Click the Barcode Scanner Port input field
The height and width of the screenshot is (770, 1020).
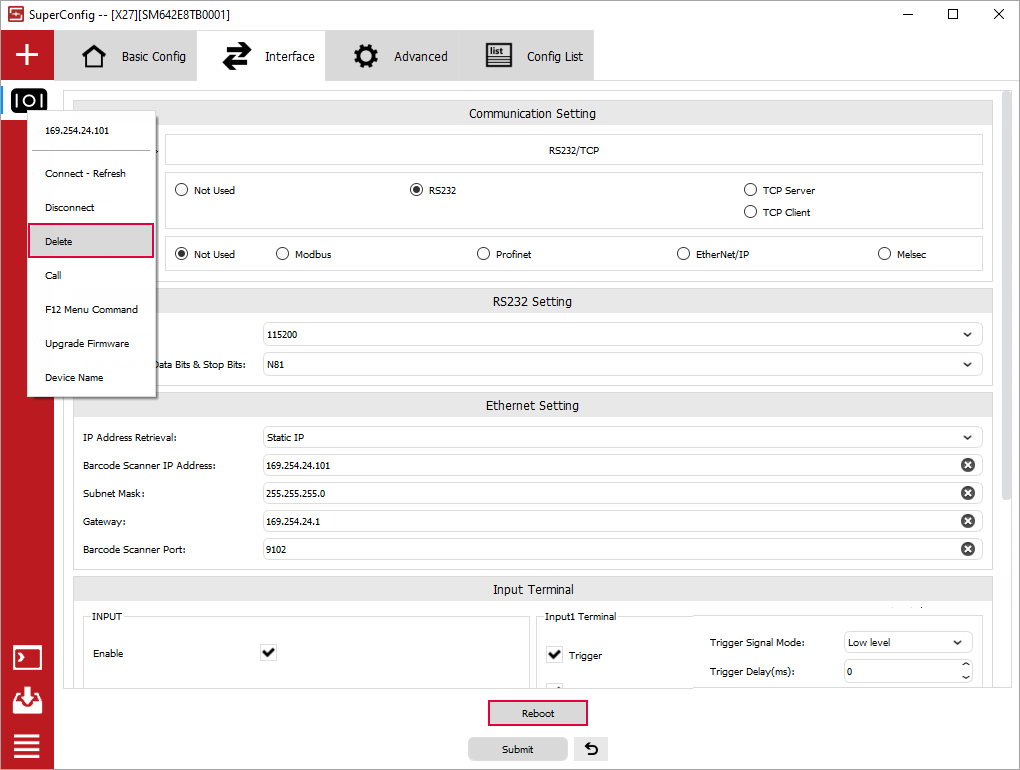coord(610,549)
